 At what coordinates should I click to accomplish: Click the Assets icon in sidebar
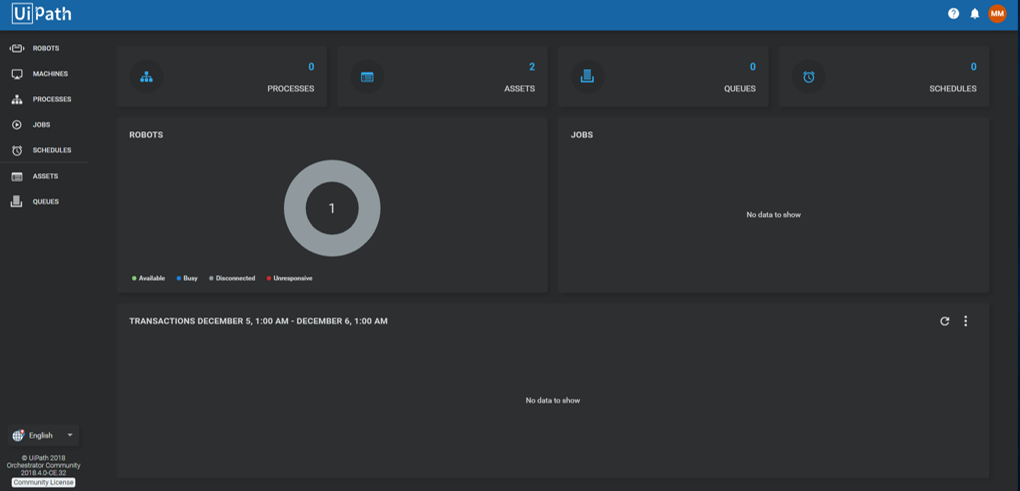tap(17, 176)
